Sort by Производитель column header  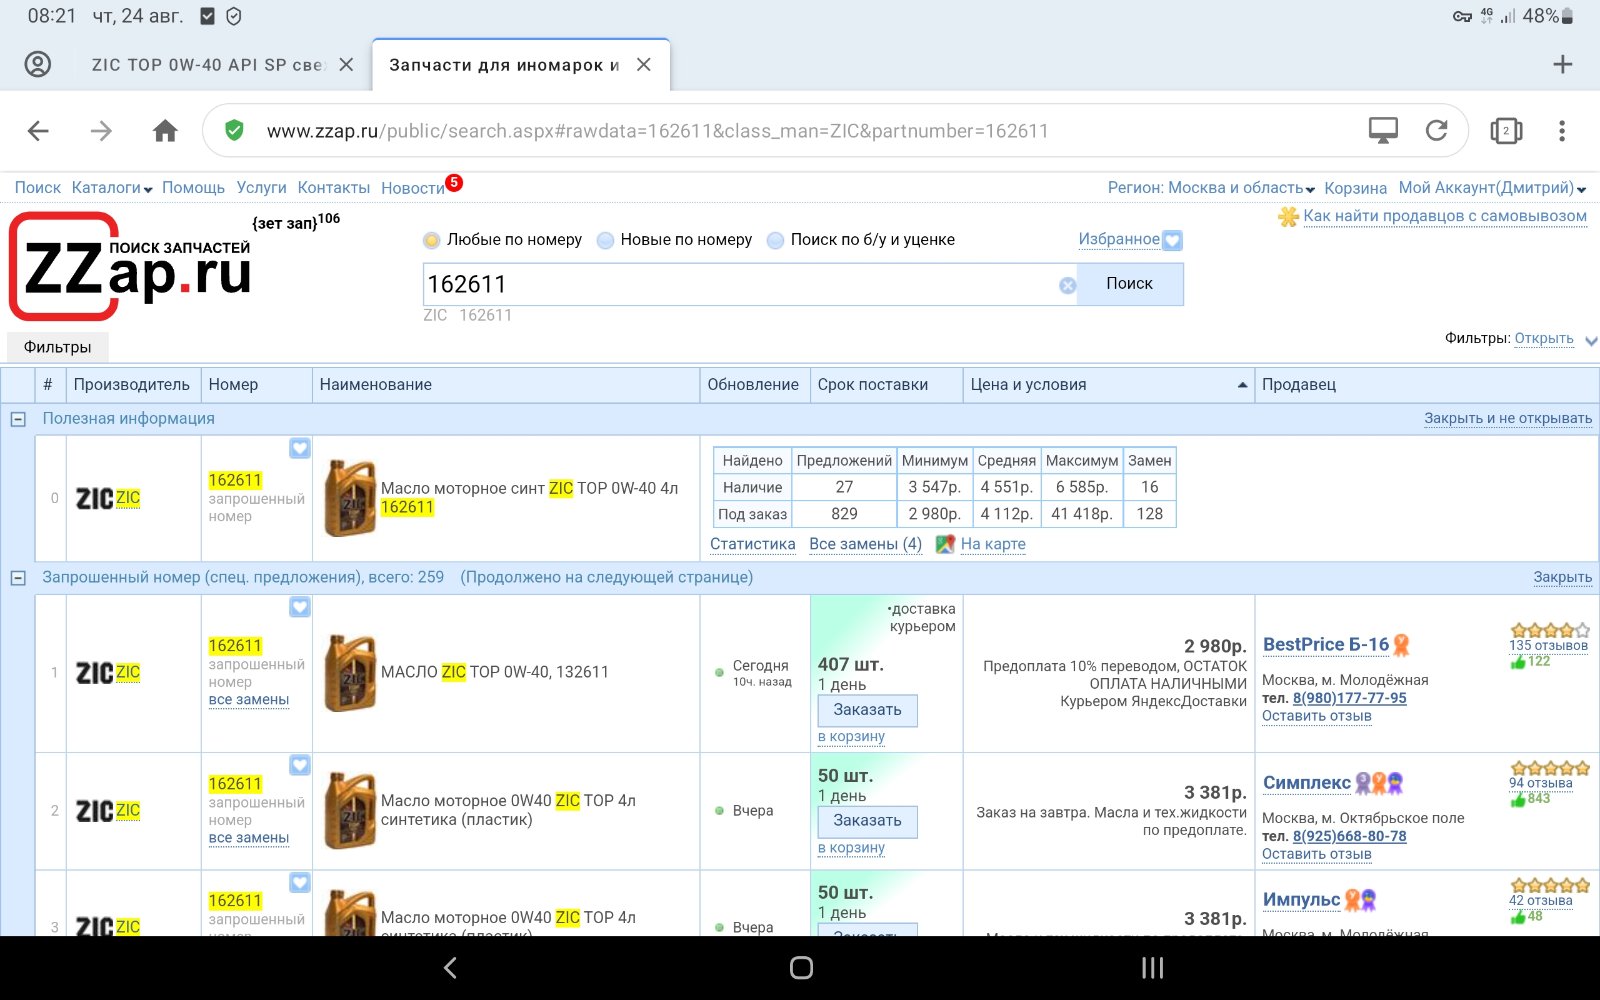coord(131,385)
